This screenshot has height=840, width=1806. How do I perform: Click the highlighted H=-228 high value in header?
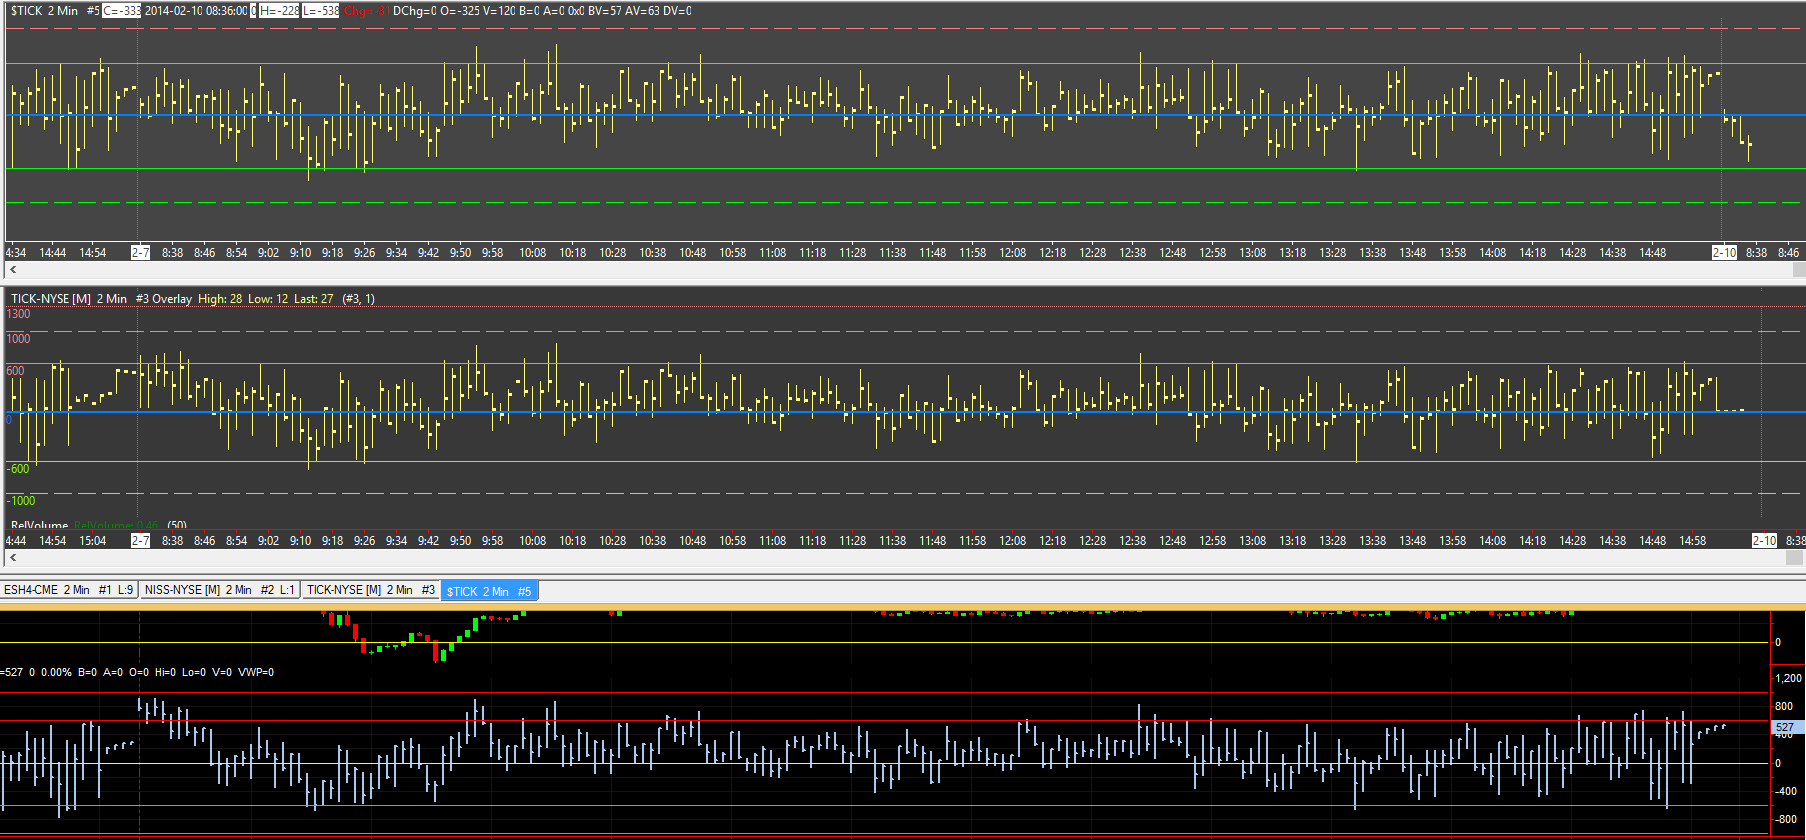coord(279,11)
